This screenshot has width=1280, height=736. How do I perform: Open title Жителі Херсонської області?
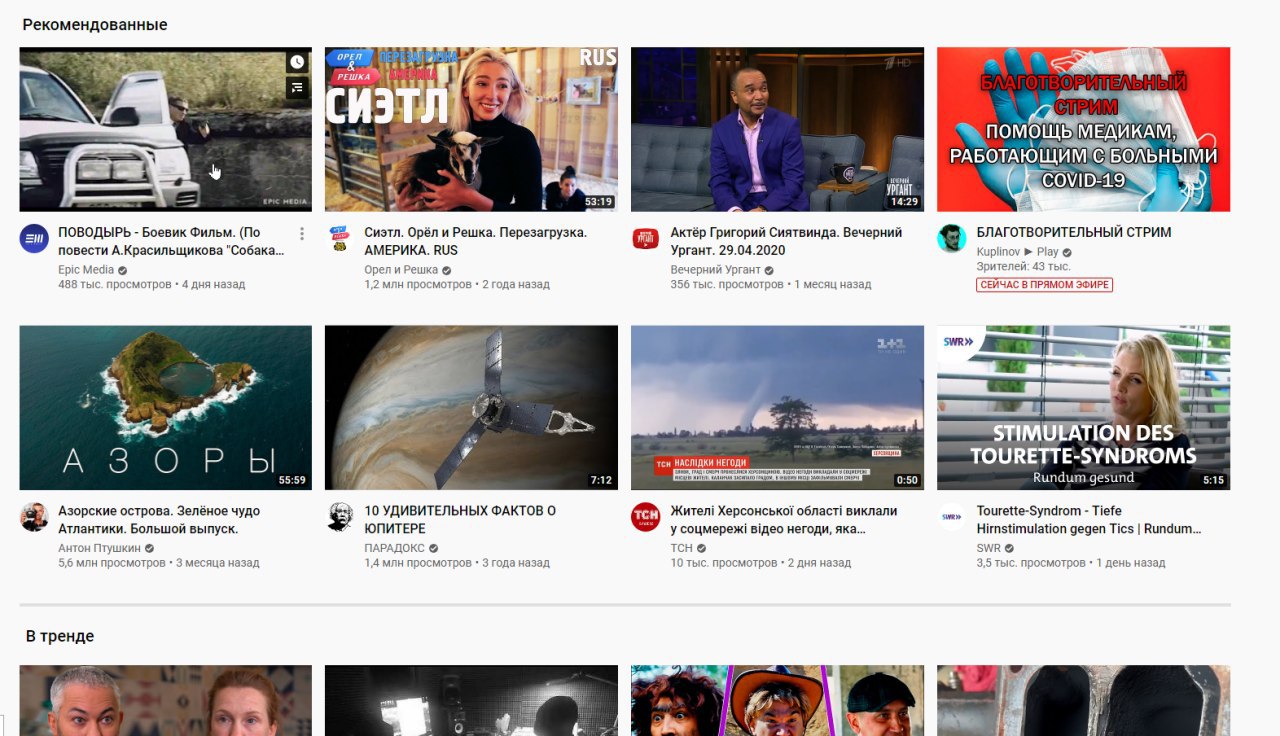pyautogui.click(x=784, y=519)
